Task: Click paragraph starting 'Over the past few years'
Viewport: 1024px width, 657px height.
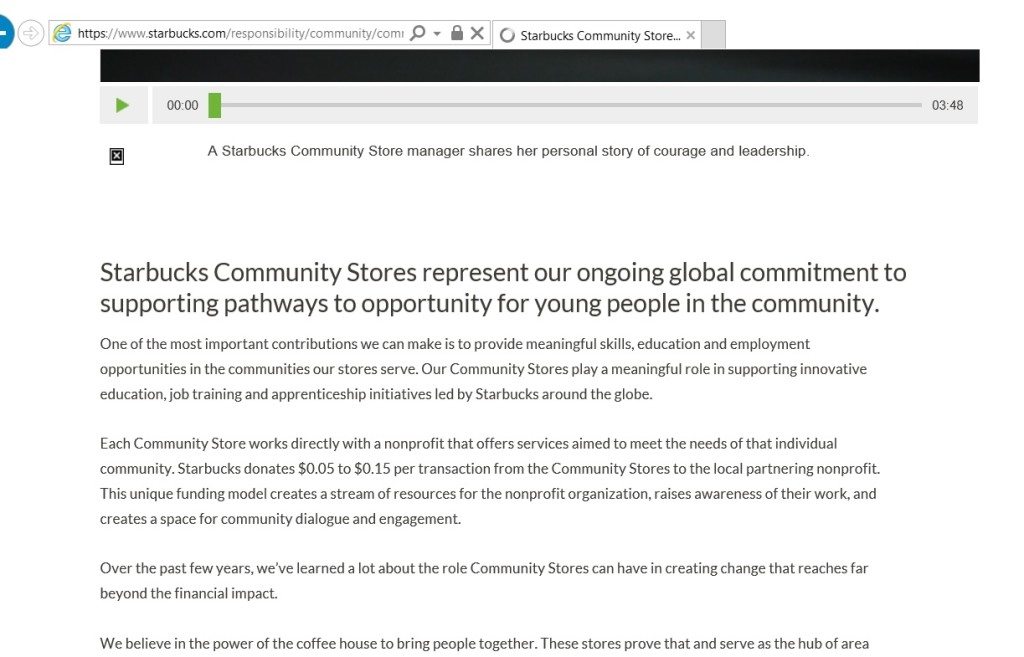Action: (x=484, y=581)
